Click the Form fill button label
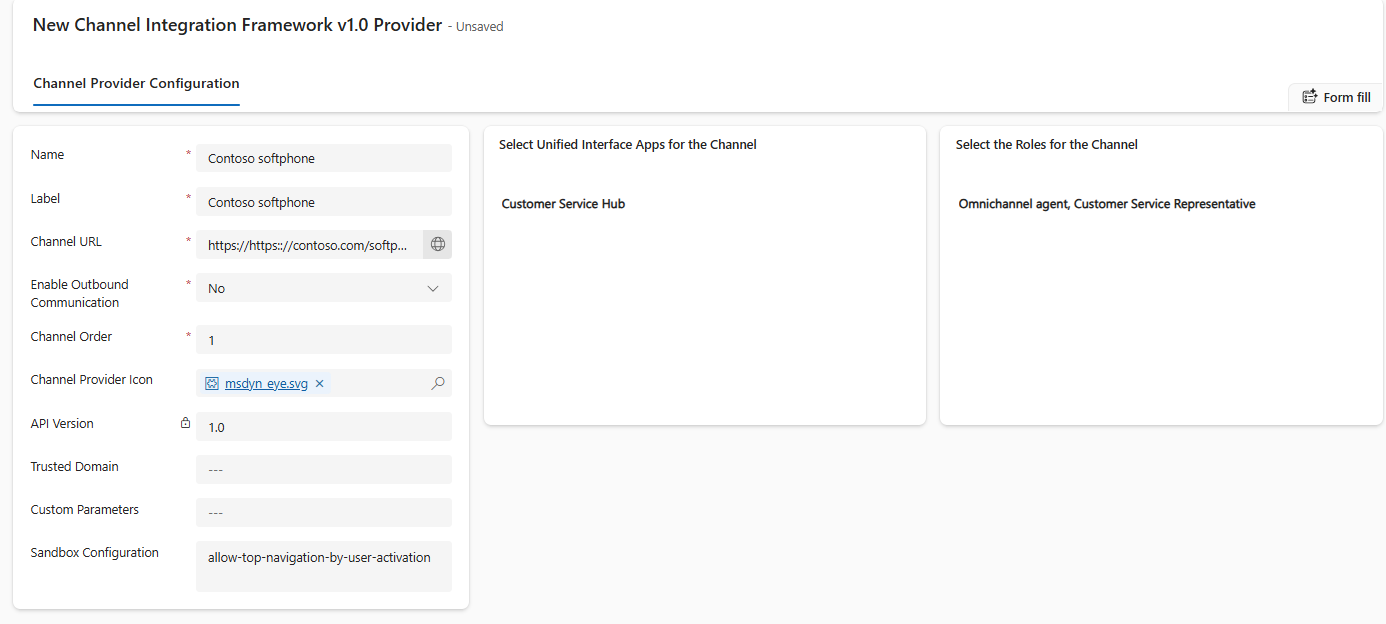 (1346, 97)
